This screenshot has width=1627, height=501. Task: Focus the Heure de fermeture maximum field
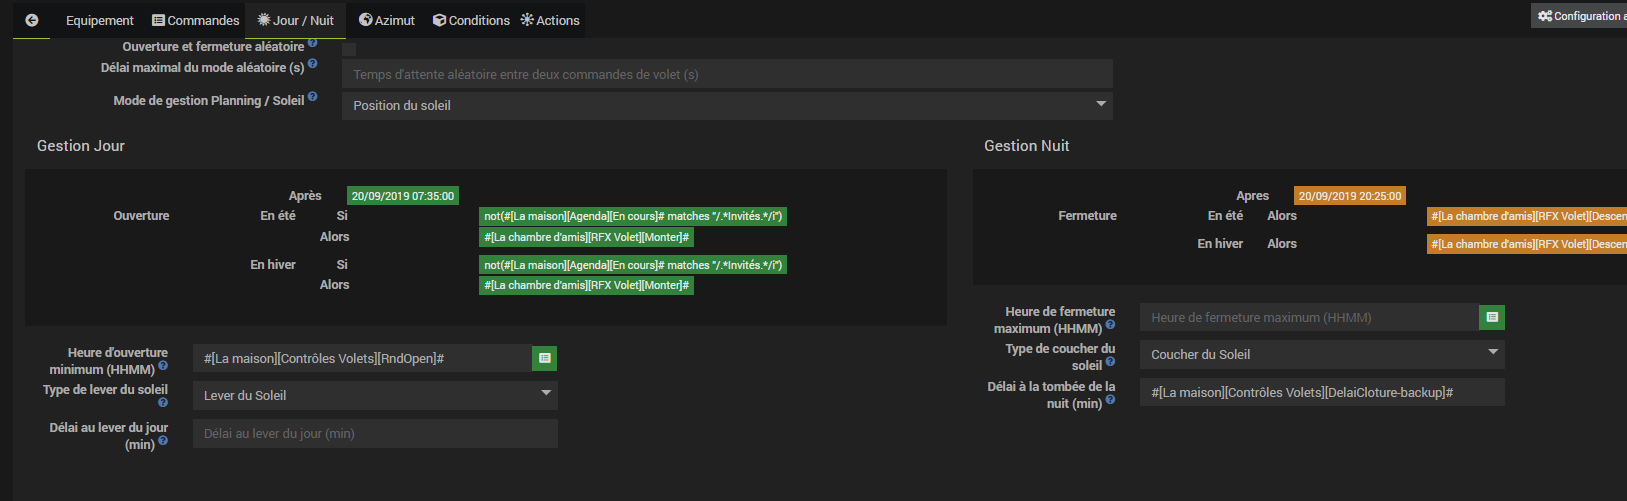[x=1309, y=317]
